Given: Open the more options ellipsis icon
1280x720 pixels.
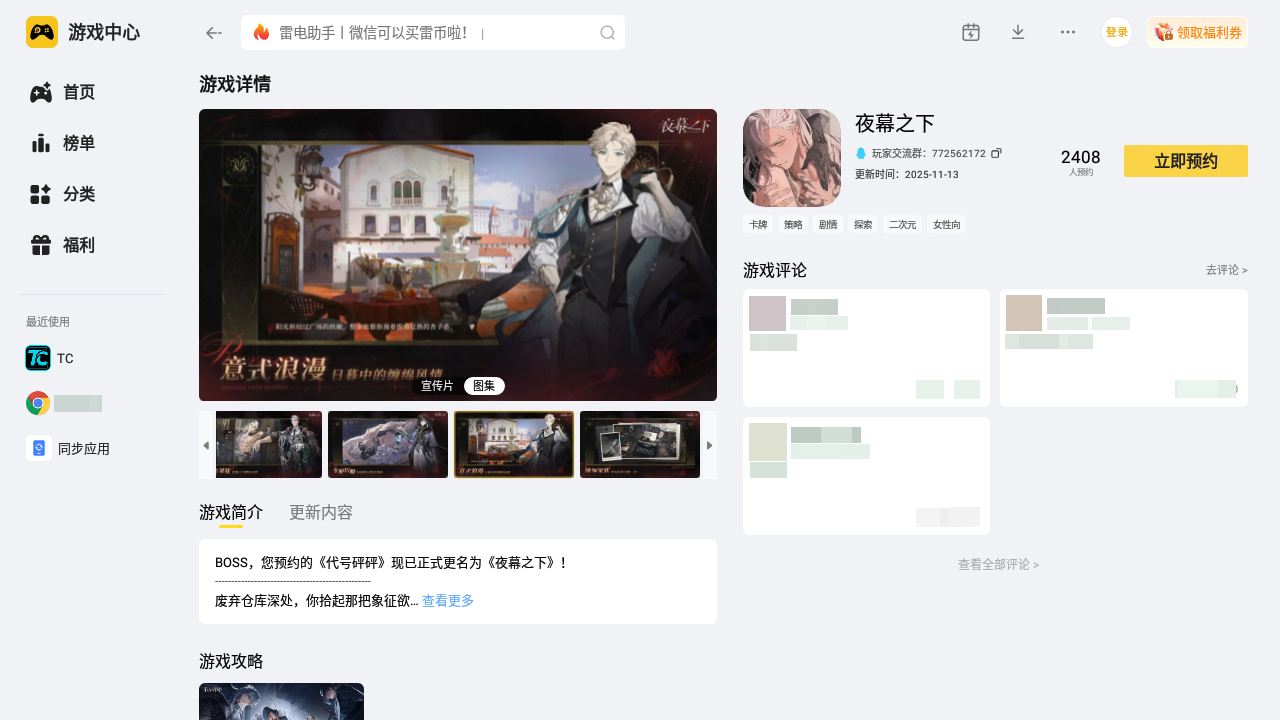Looking at the screenshot, I should pyautogui.click(x=1068, y=32).
